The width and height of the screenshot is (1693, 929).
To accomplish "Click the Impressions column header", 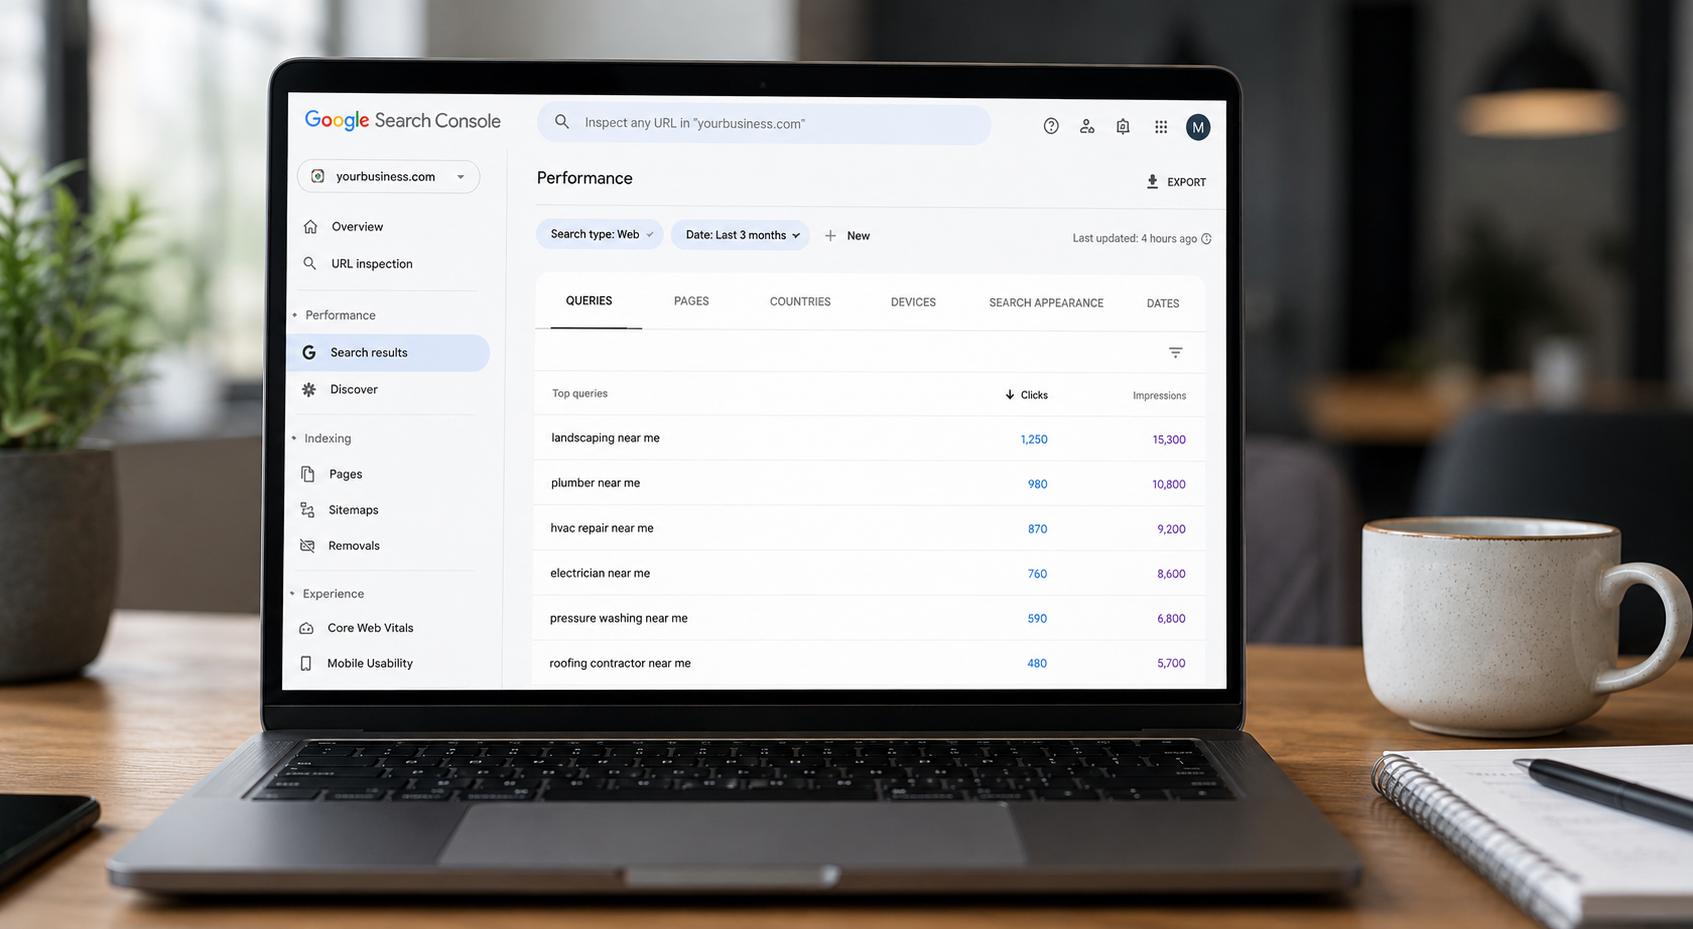I will (x=1159, y=396).
